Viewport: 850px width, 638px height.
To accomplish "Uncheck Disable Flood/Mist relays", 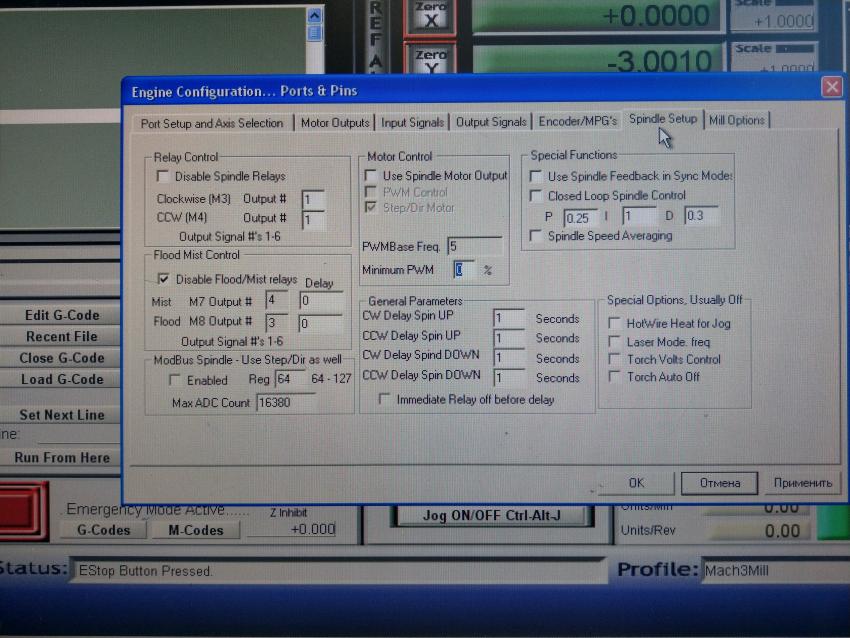I will (x=164, y=279).
